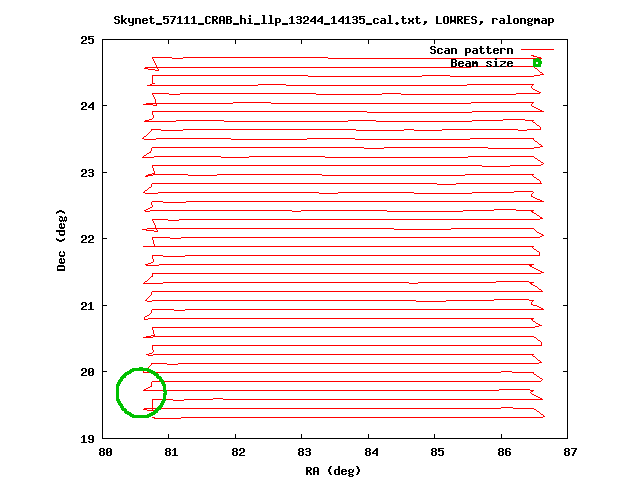640x480 pixels.
Task: Click the RA axis tick label 82
Action: [x=238, y=452]
